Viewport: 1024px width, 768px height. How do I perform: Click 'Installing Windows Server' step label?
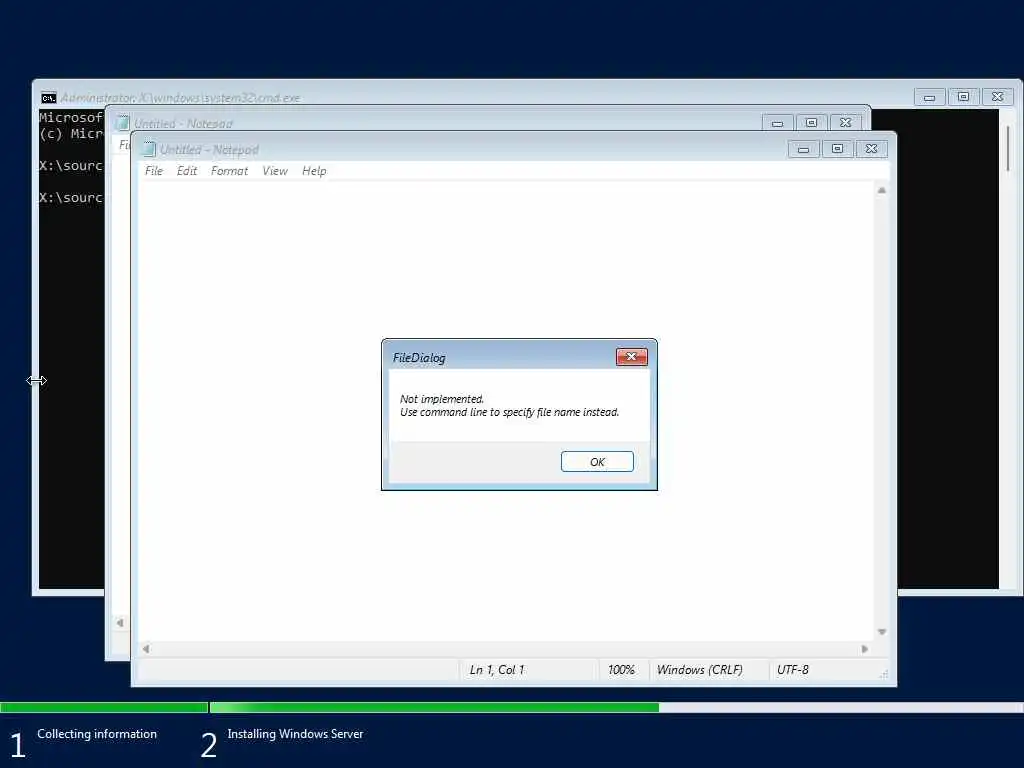point(295,734)
